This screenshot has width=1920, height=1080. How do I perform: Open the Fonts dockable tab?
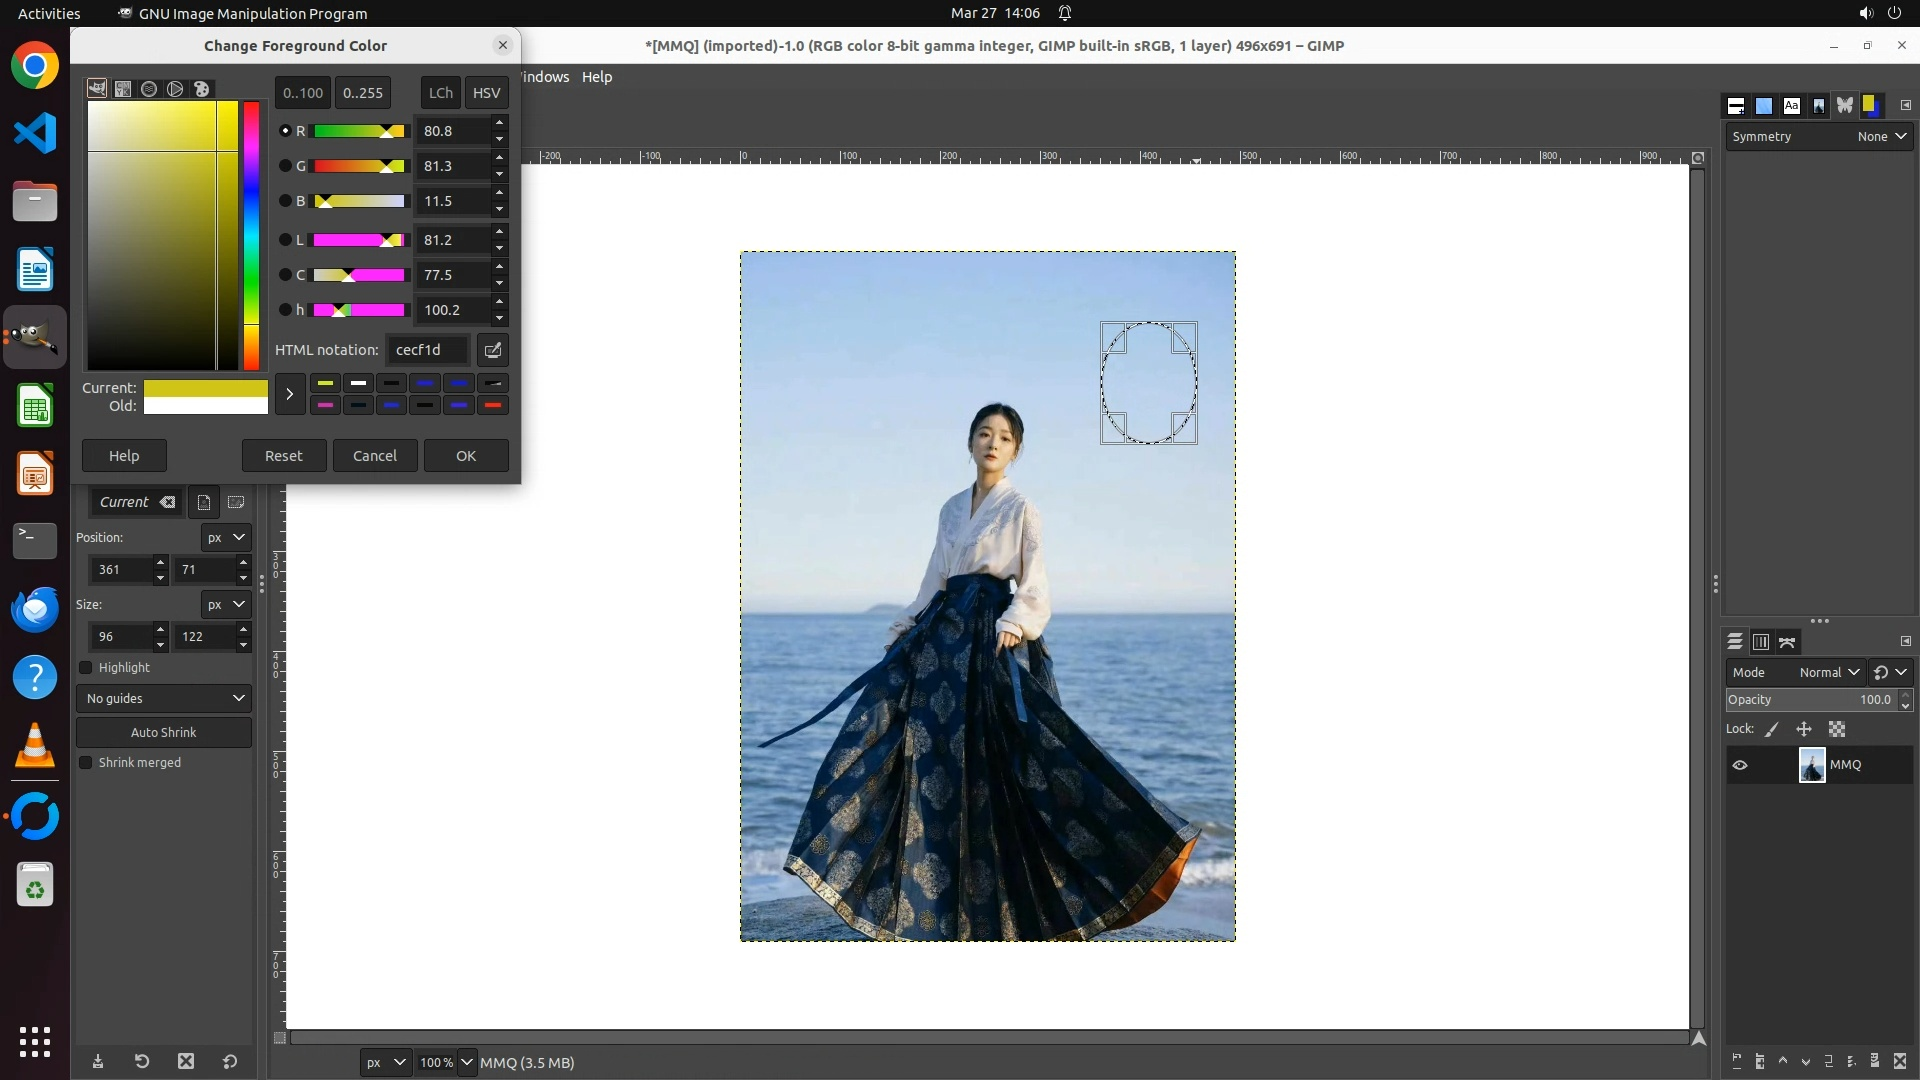point(1791,106)
